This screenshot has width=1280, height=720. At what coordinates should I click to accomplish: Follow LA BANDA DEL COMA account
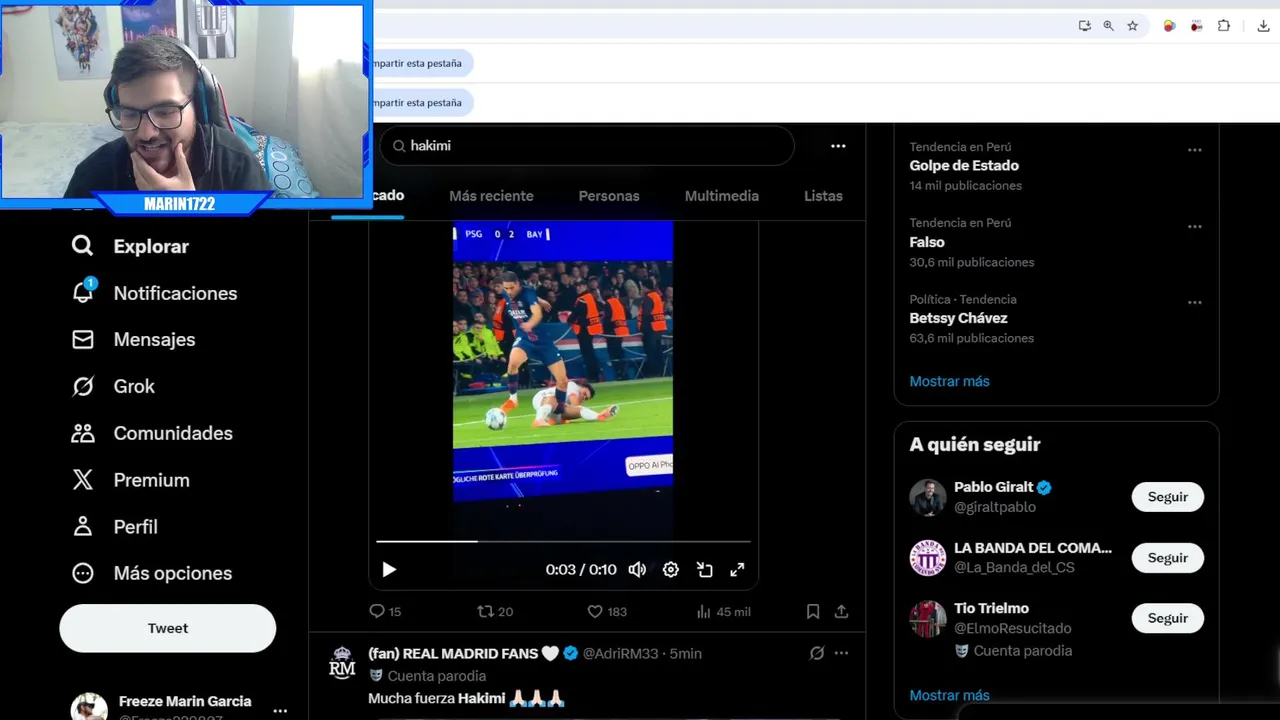coord(1167,558)
